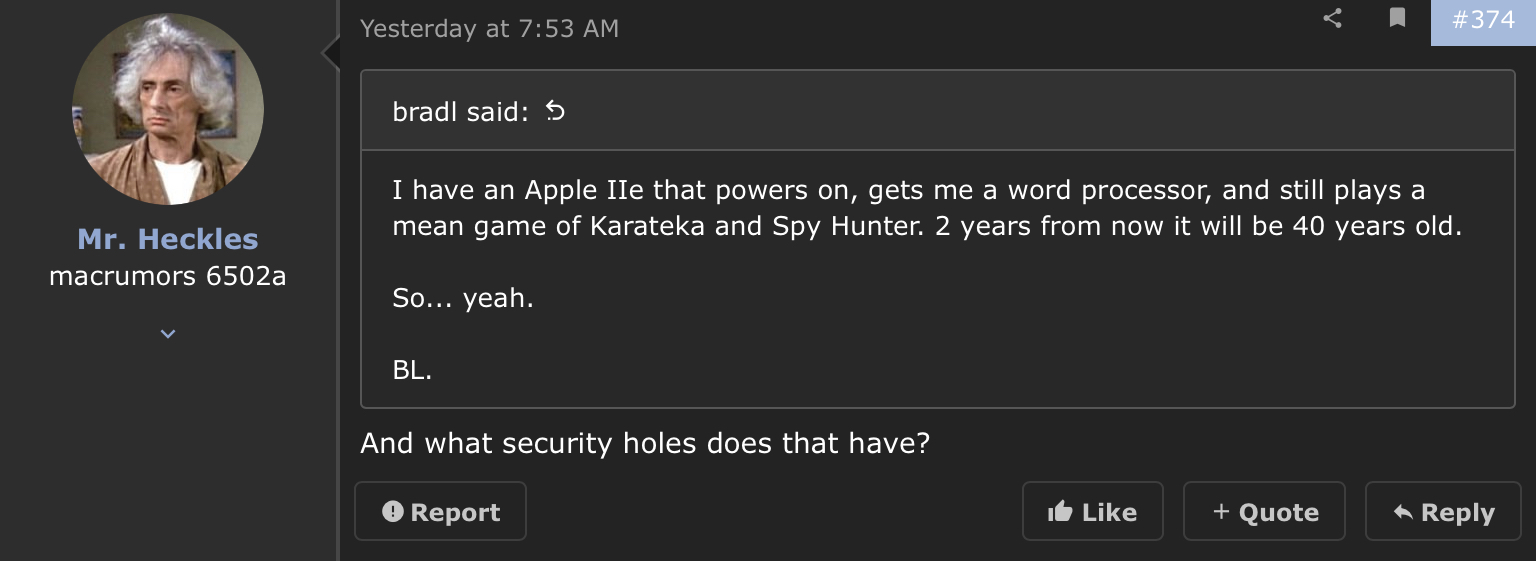
Task: Click Mr. Heckles' avatar picture
Action: click(168, 109)
